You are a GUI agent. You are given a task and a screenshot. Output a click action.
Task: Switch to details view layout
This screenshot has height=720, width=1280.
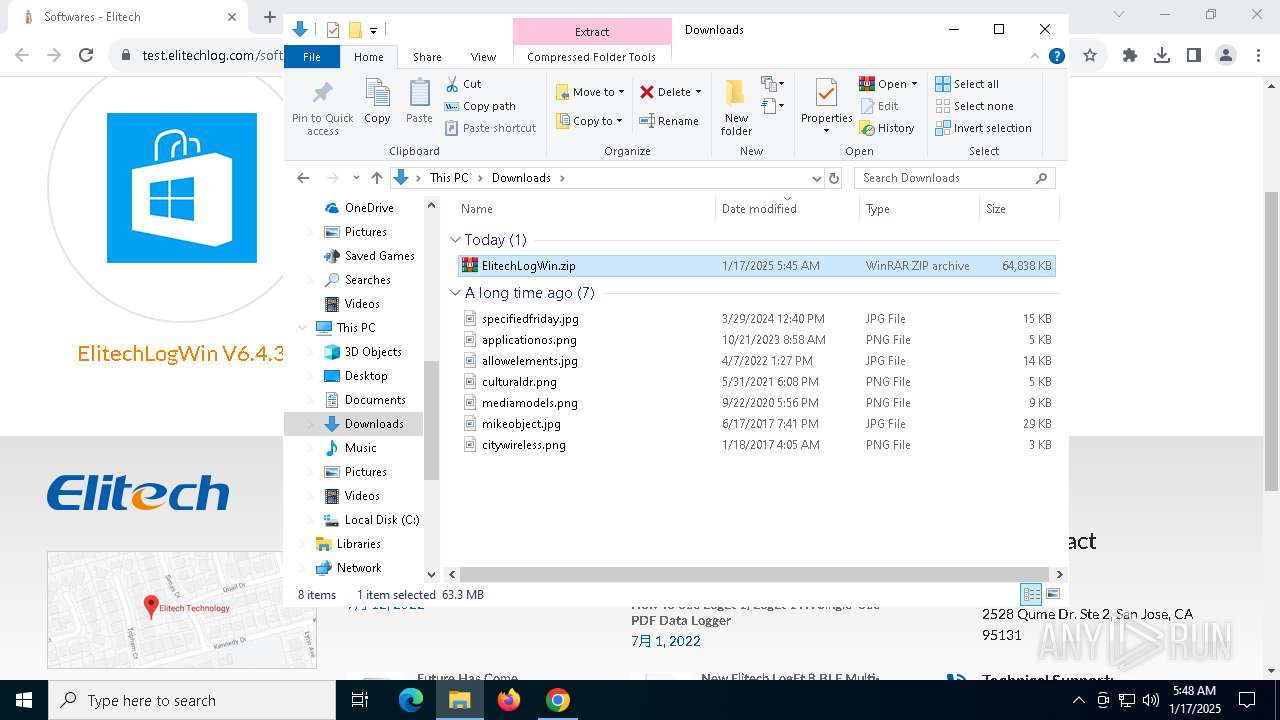point(1031,594)
